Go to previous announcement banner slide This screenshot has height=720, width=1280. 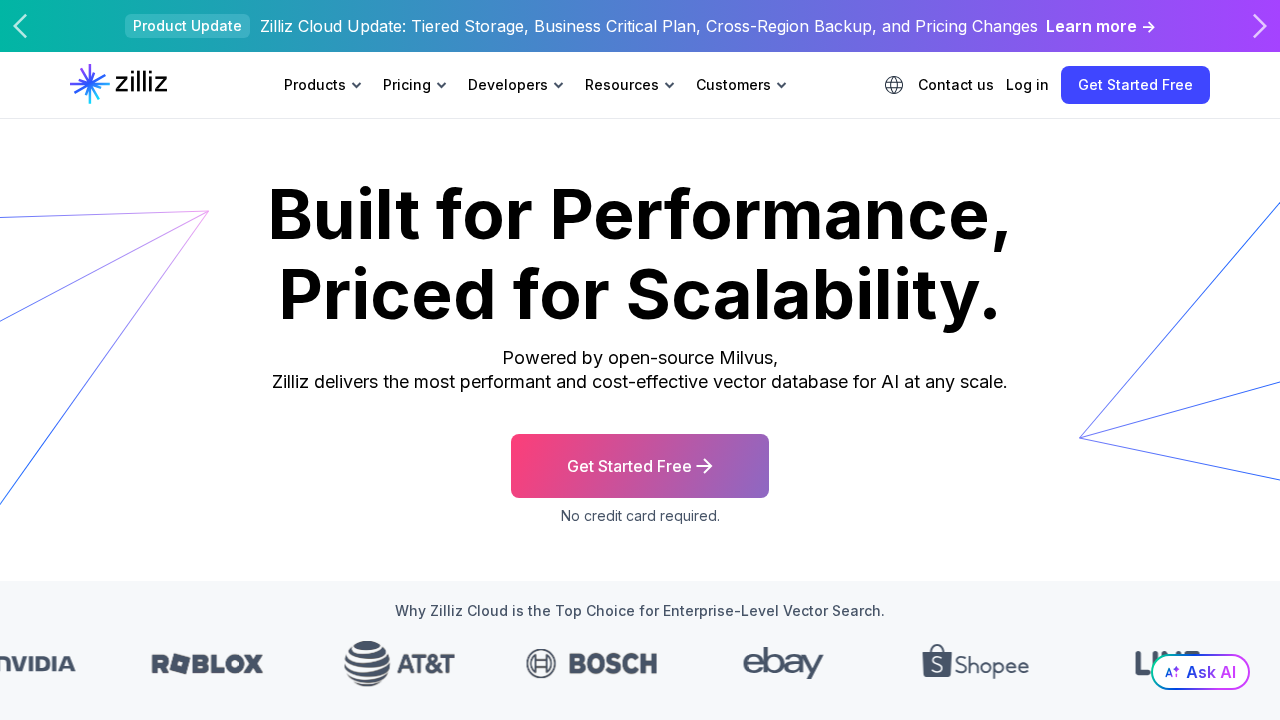tap(20, 26)
